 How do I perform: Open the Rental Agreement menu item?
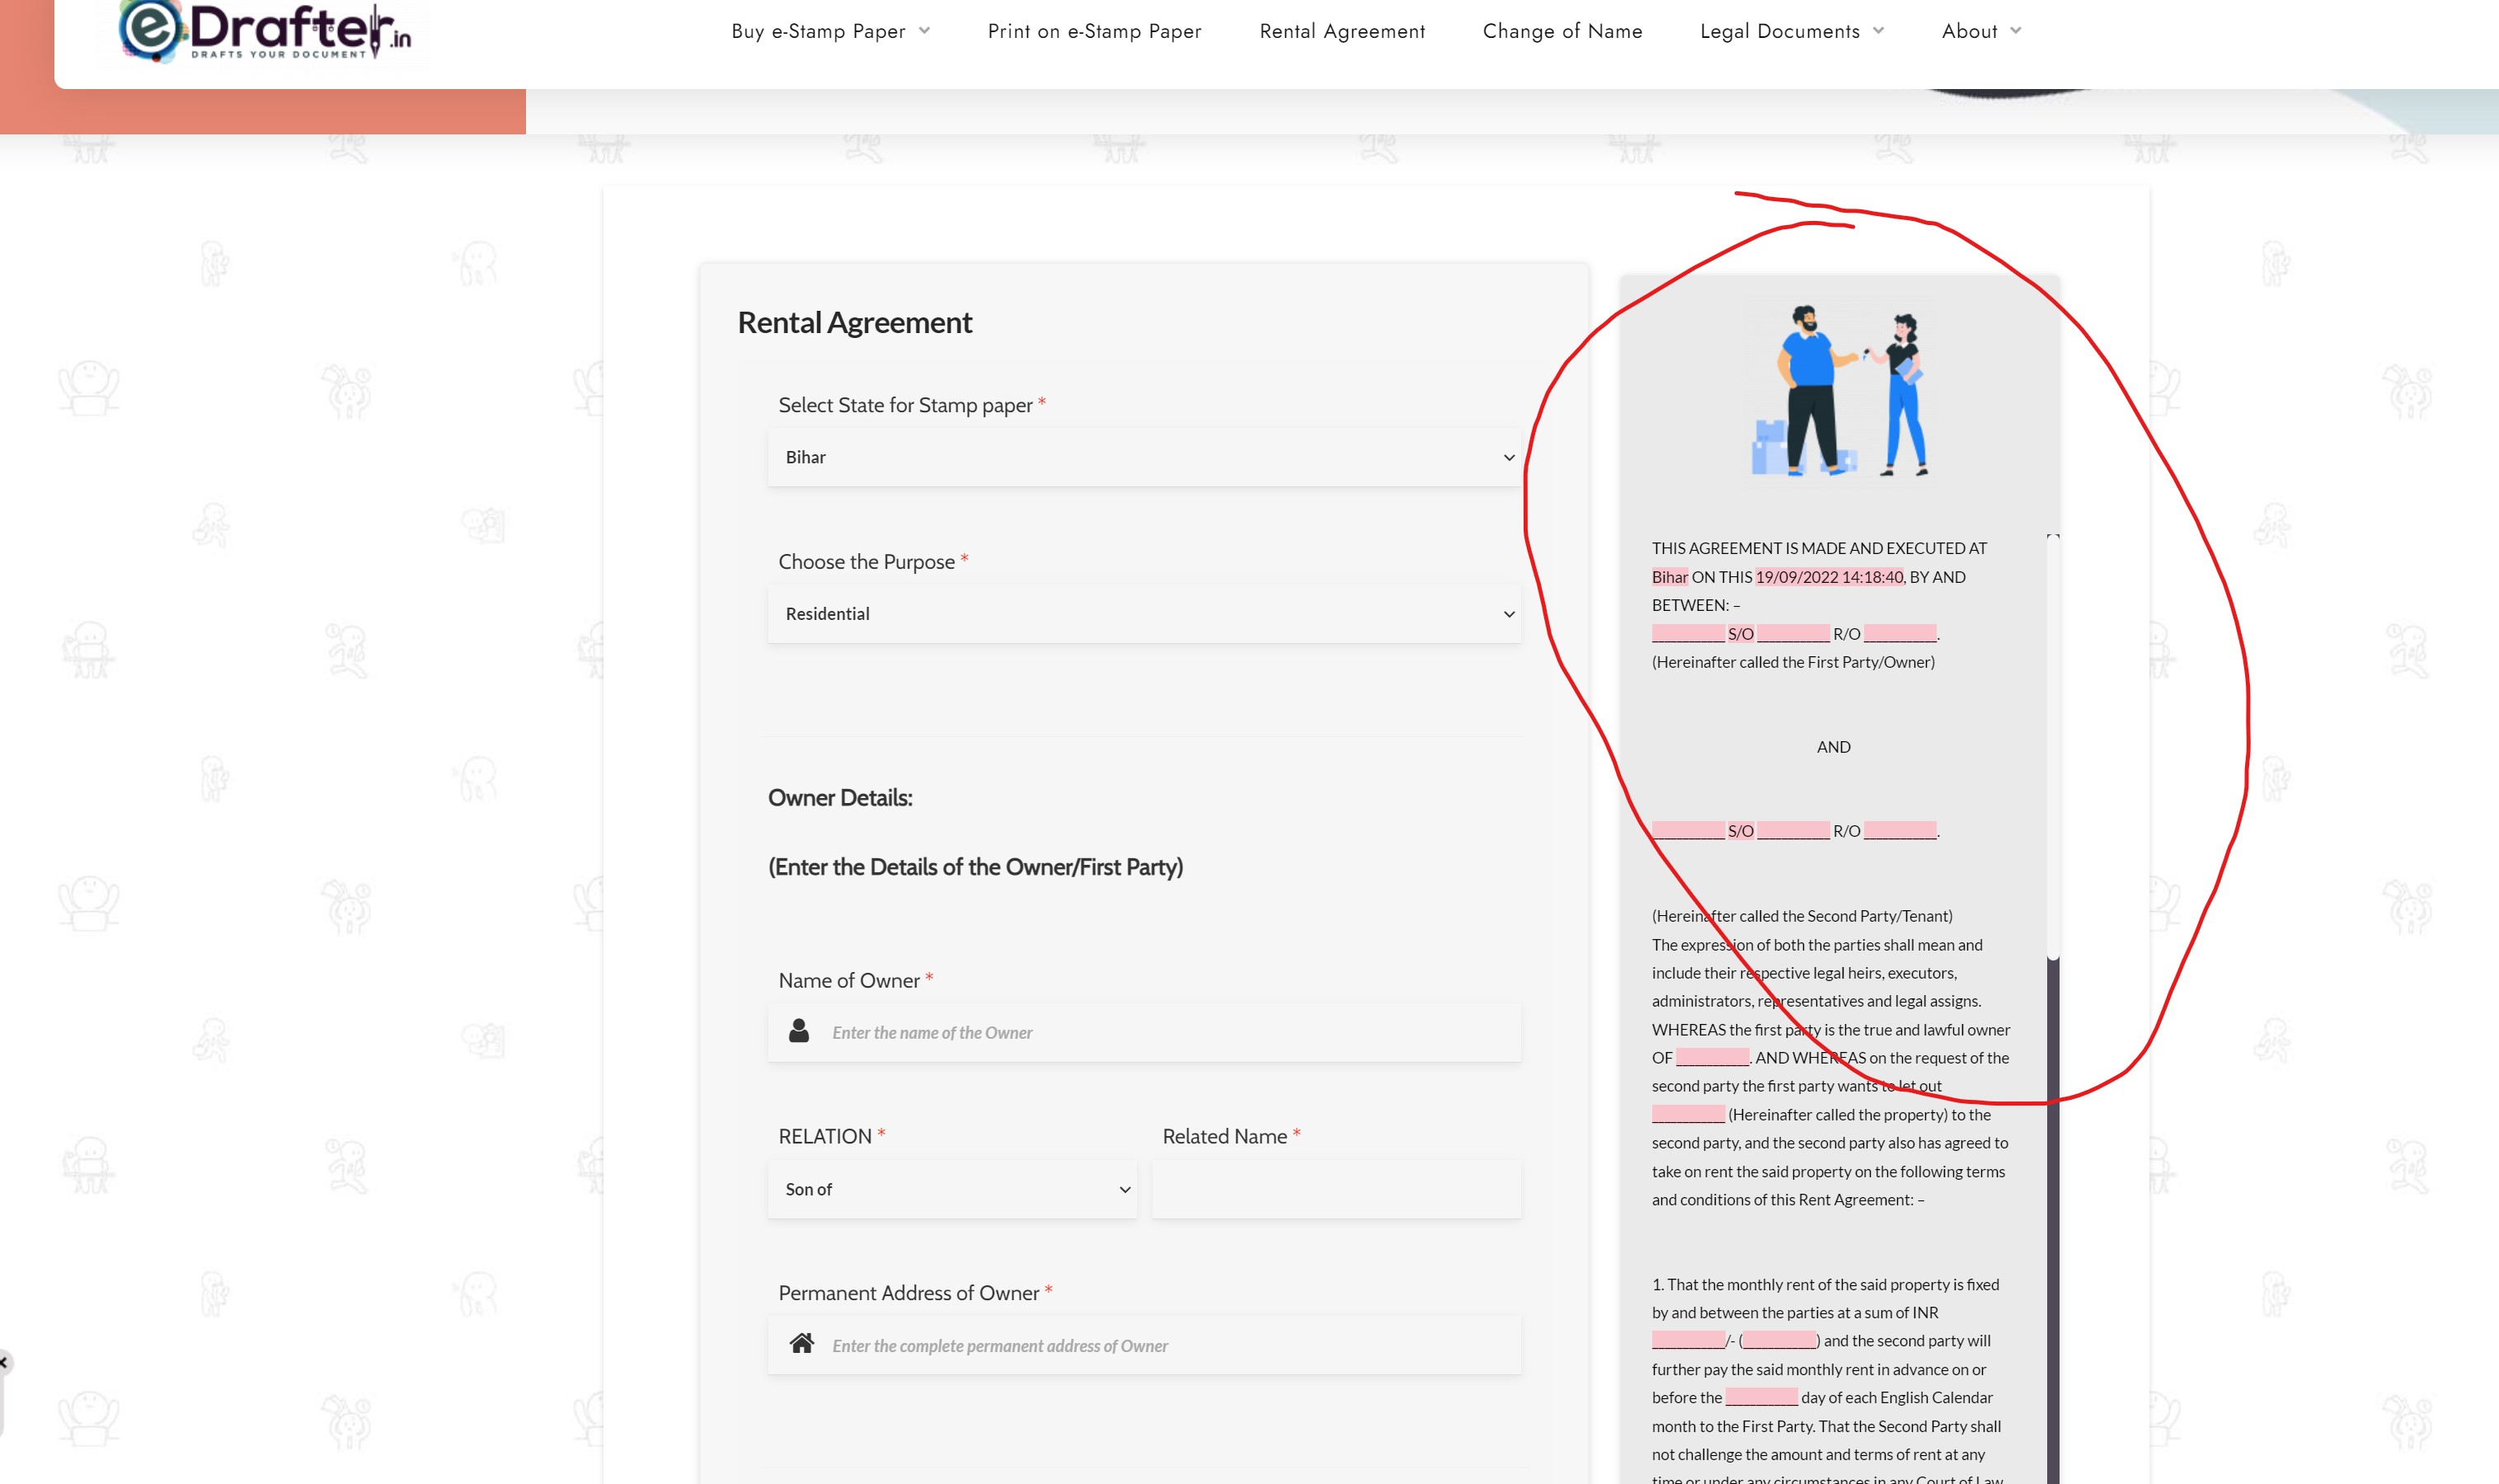pyautogui.click(x=1342, y=31)
